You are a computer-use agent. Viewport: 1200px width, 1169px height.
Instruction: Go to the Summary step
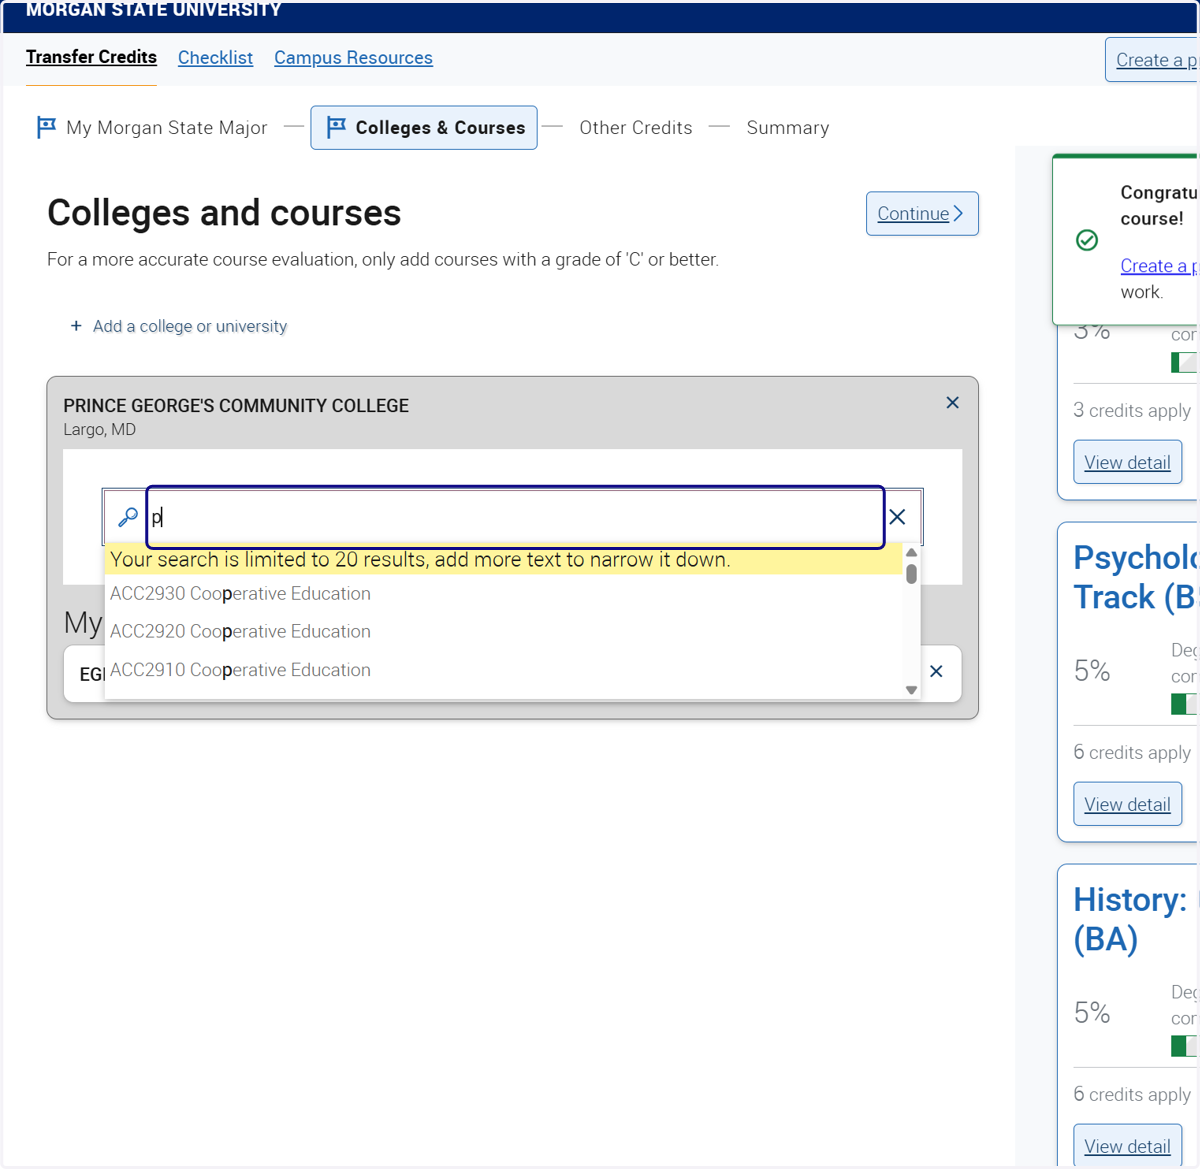[788, 128]
